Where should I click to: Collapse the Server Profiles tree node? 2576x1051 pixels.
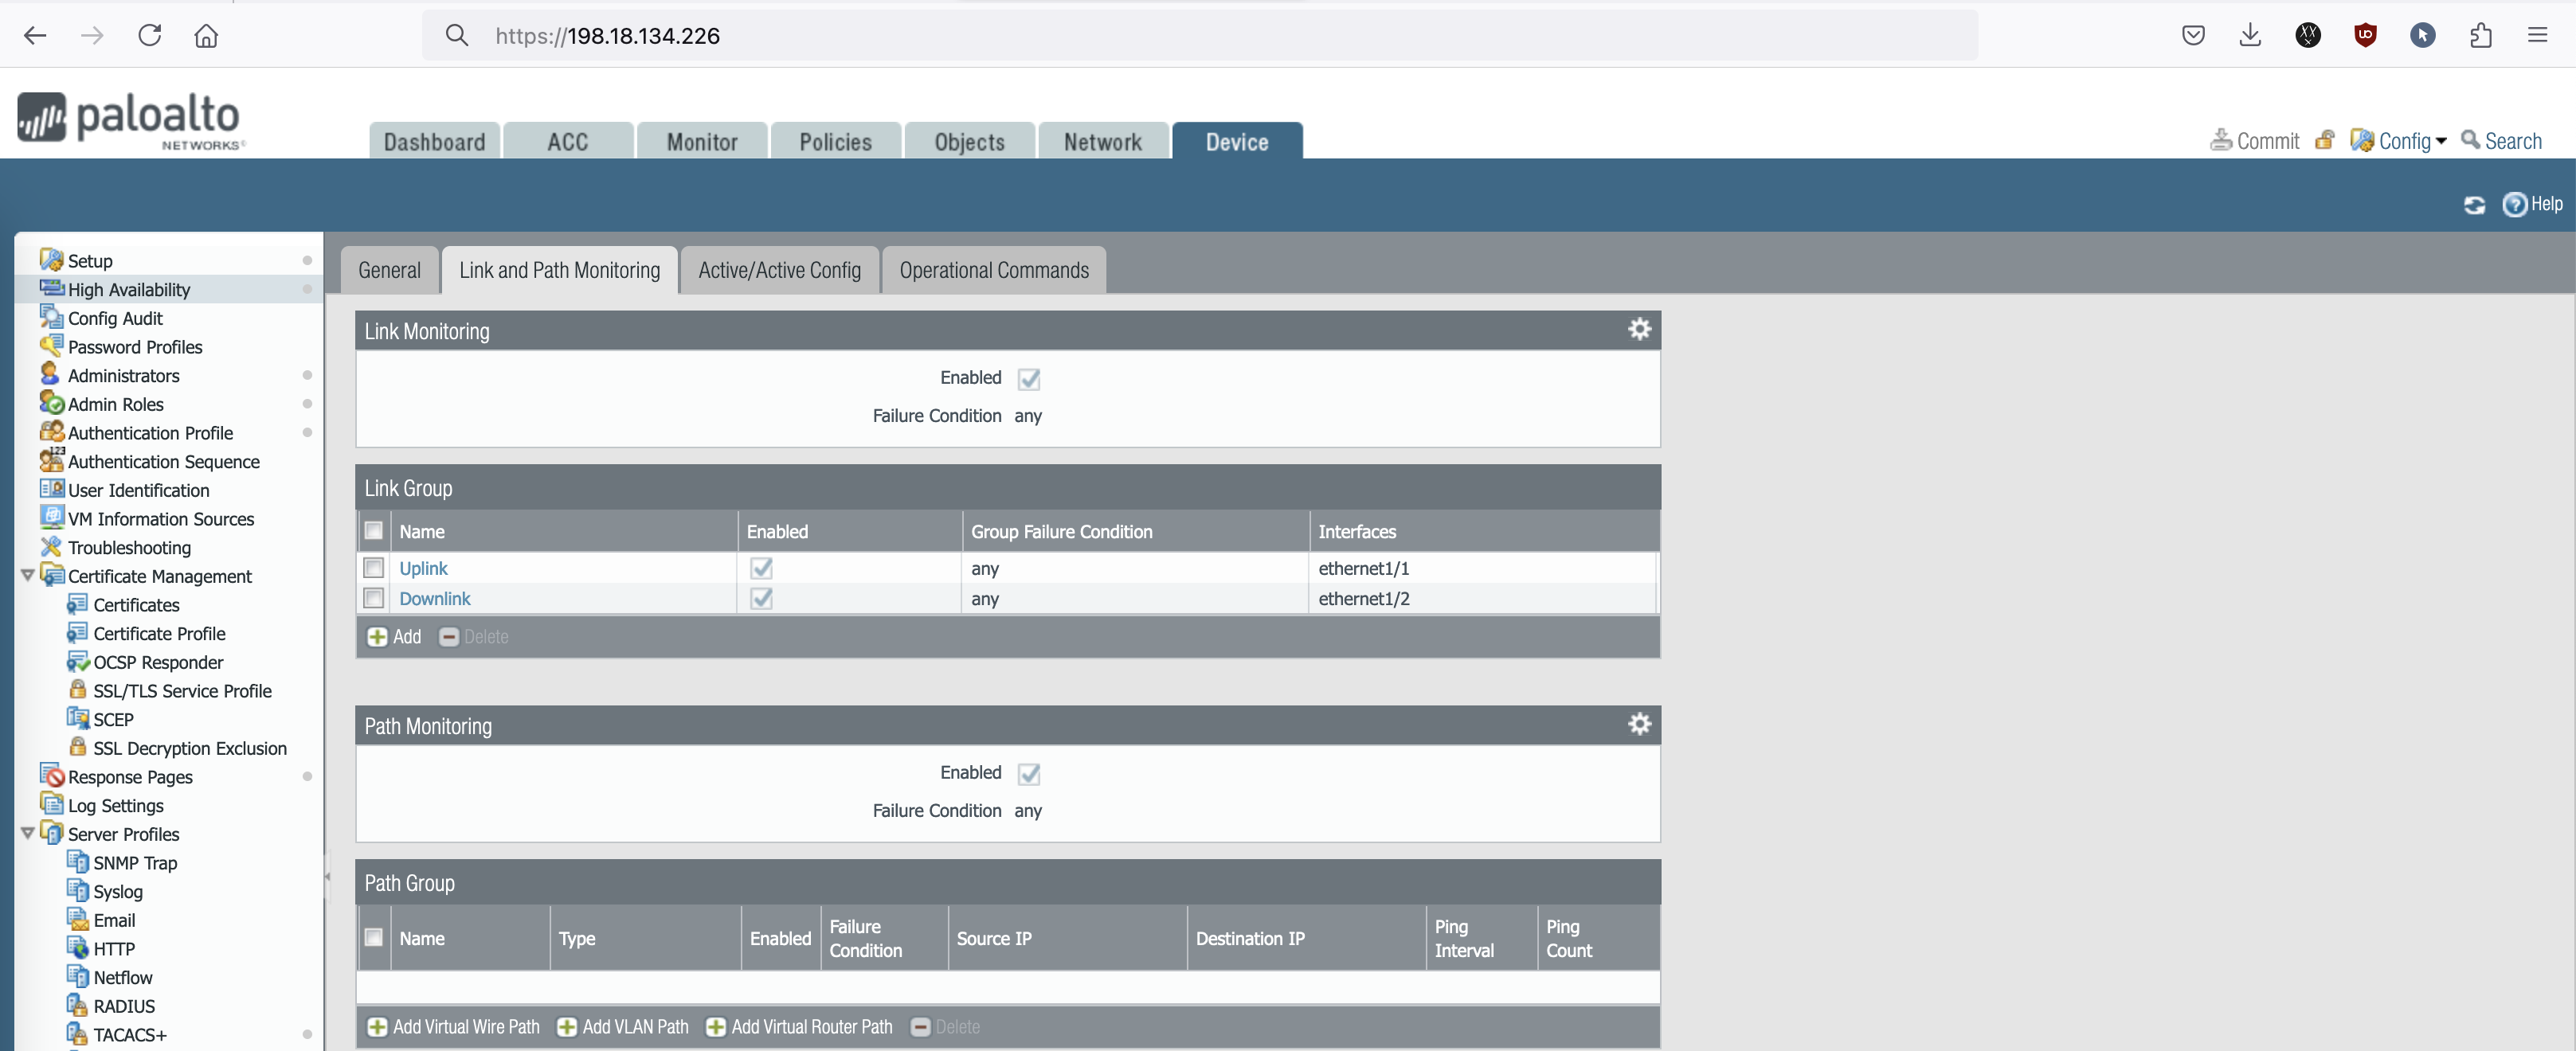pos(28,833)
